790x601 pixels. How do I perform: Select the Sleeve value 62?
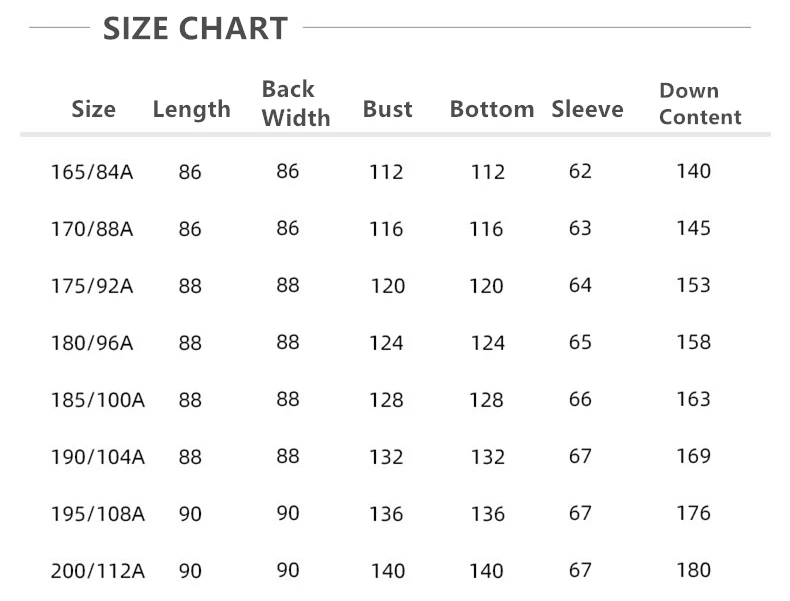pyautogui.click(x=580, y=171)
